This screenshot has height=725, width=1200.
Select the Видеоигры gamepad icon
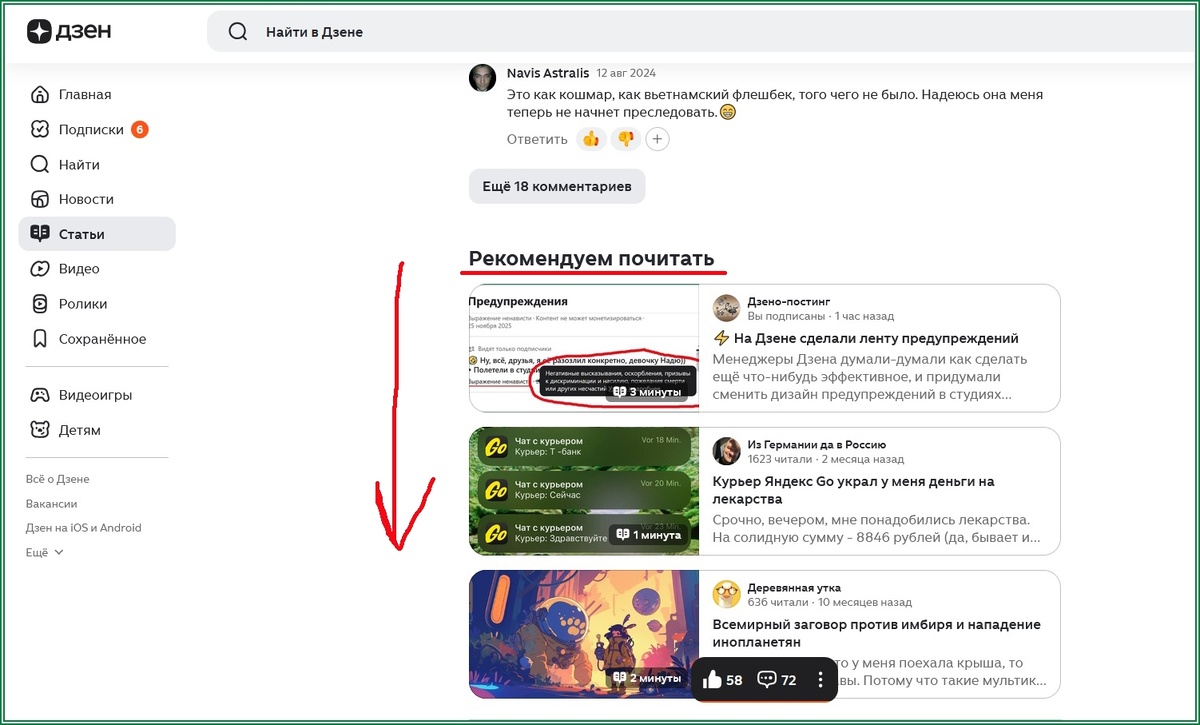pos(41,394)
